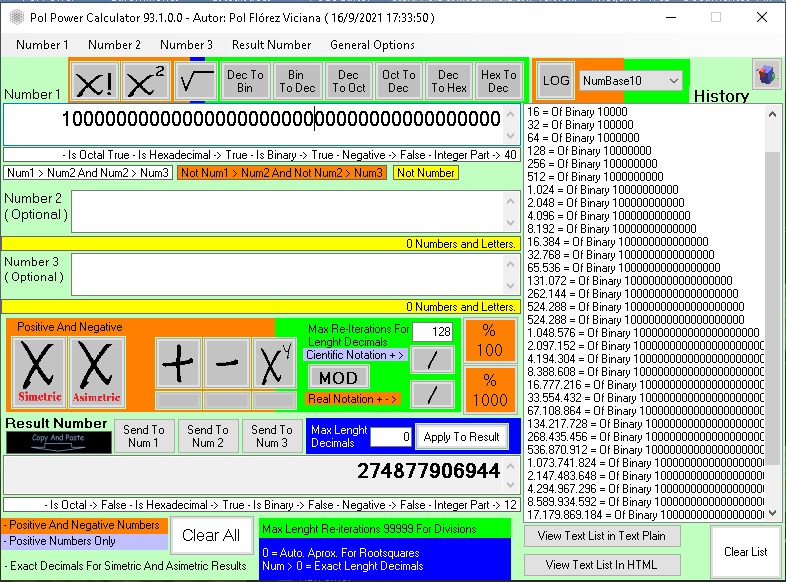786x582 pixels.
Task: Open the NumBase10 dropdown
Action: point(630,80)
